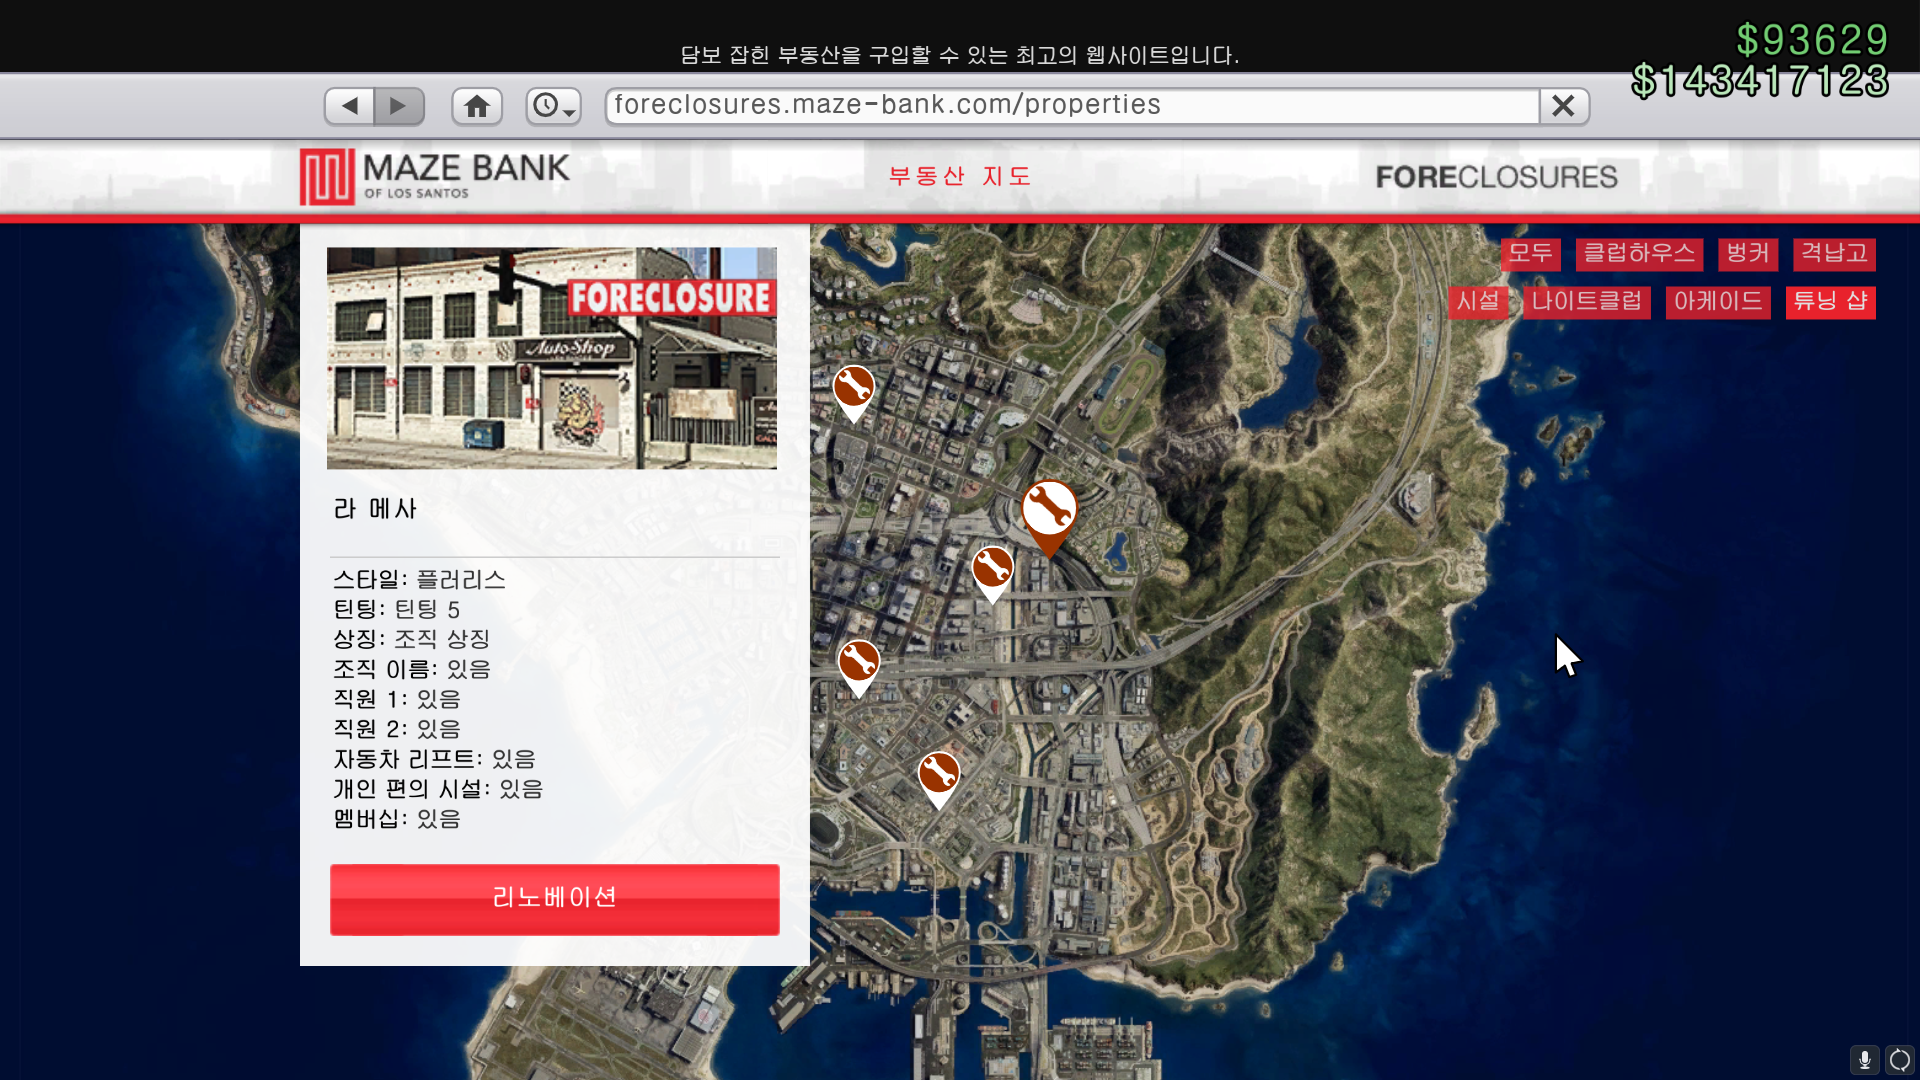Click the browser forward arrow button

[x=399, y=106]
